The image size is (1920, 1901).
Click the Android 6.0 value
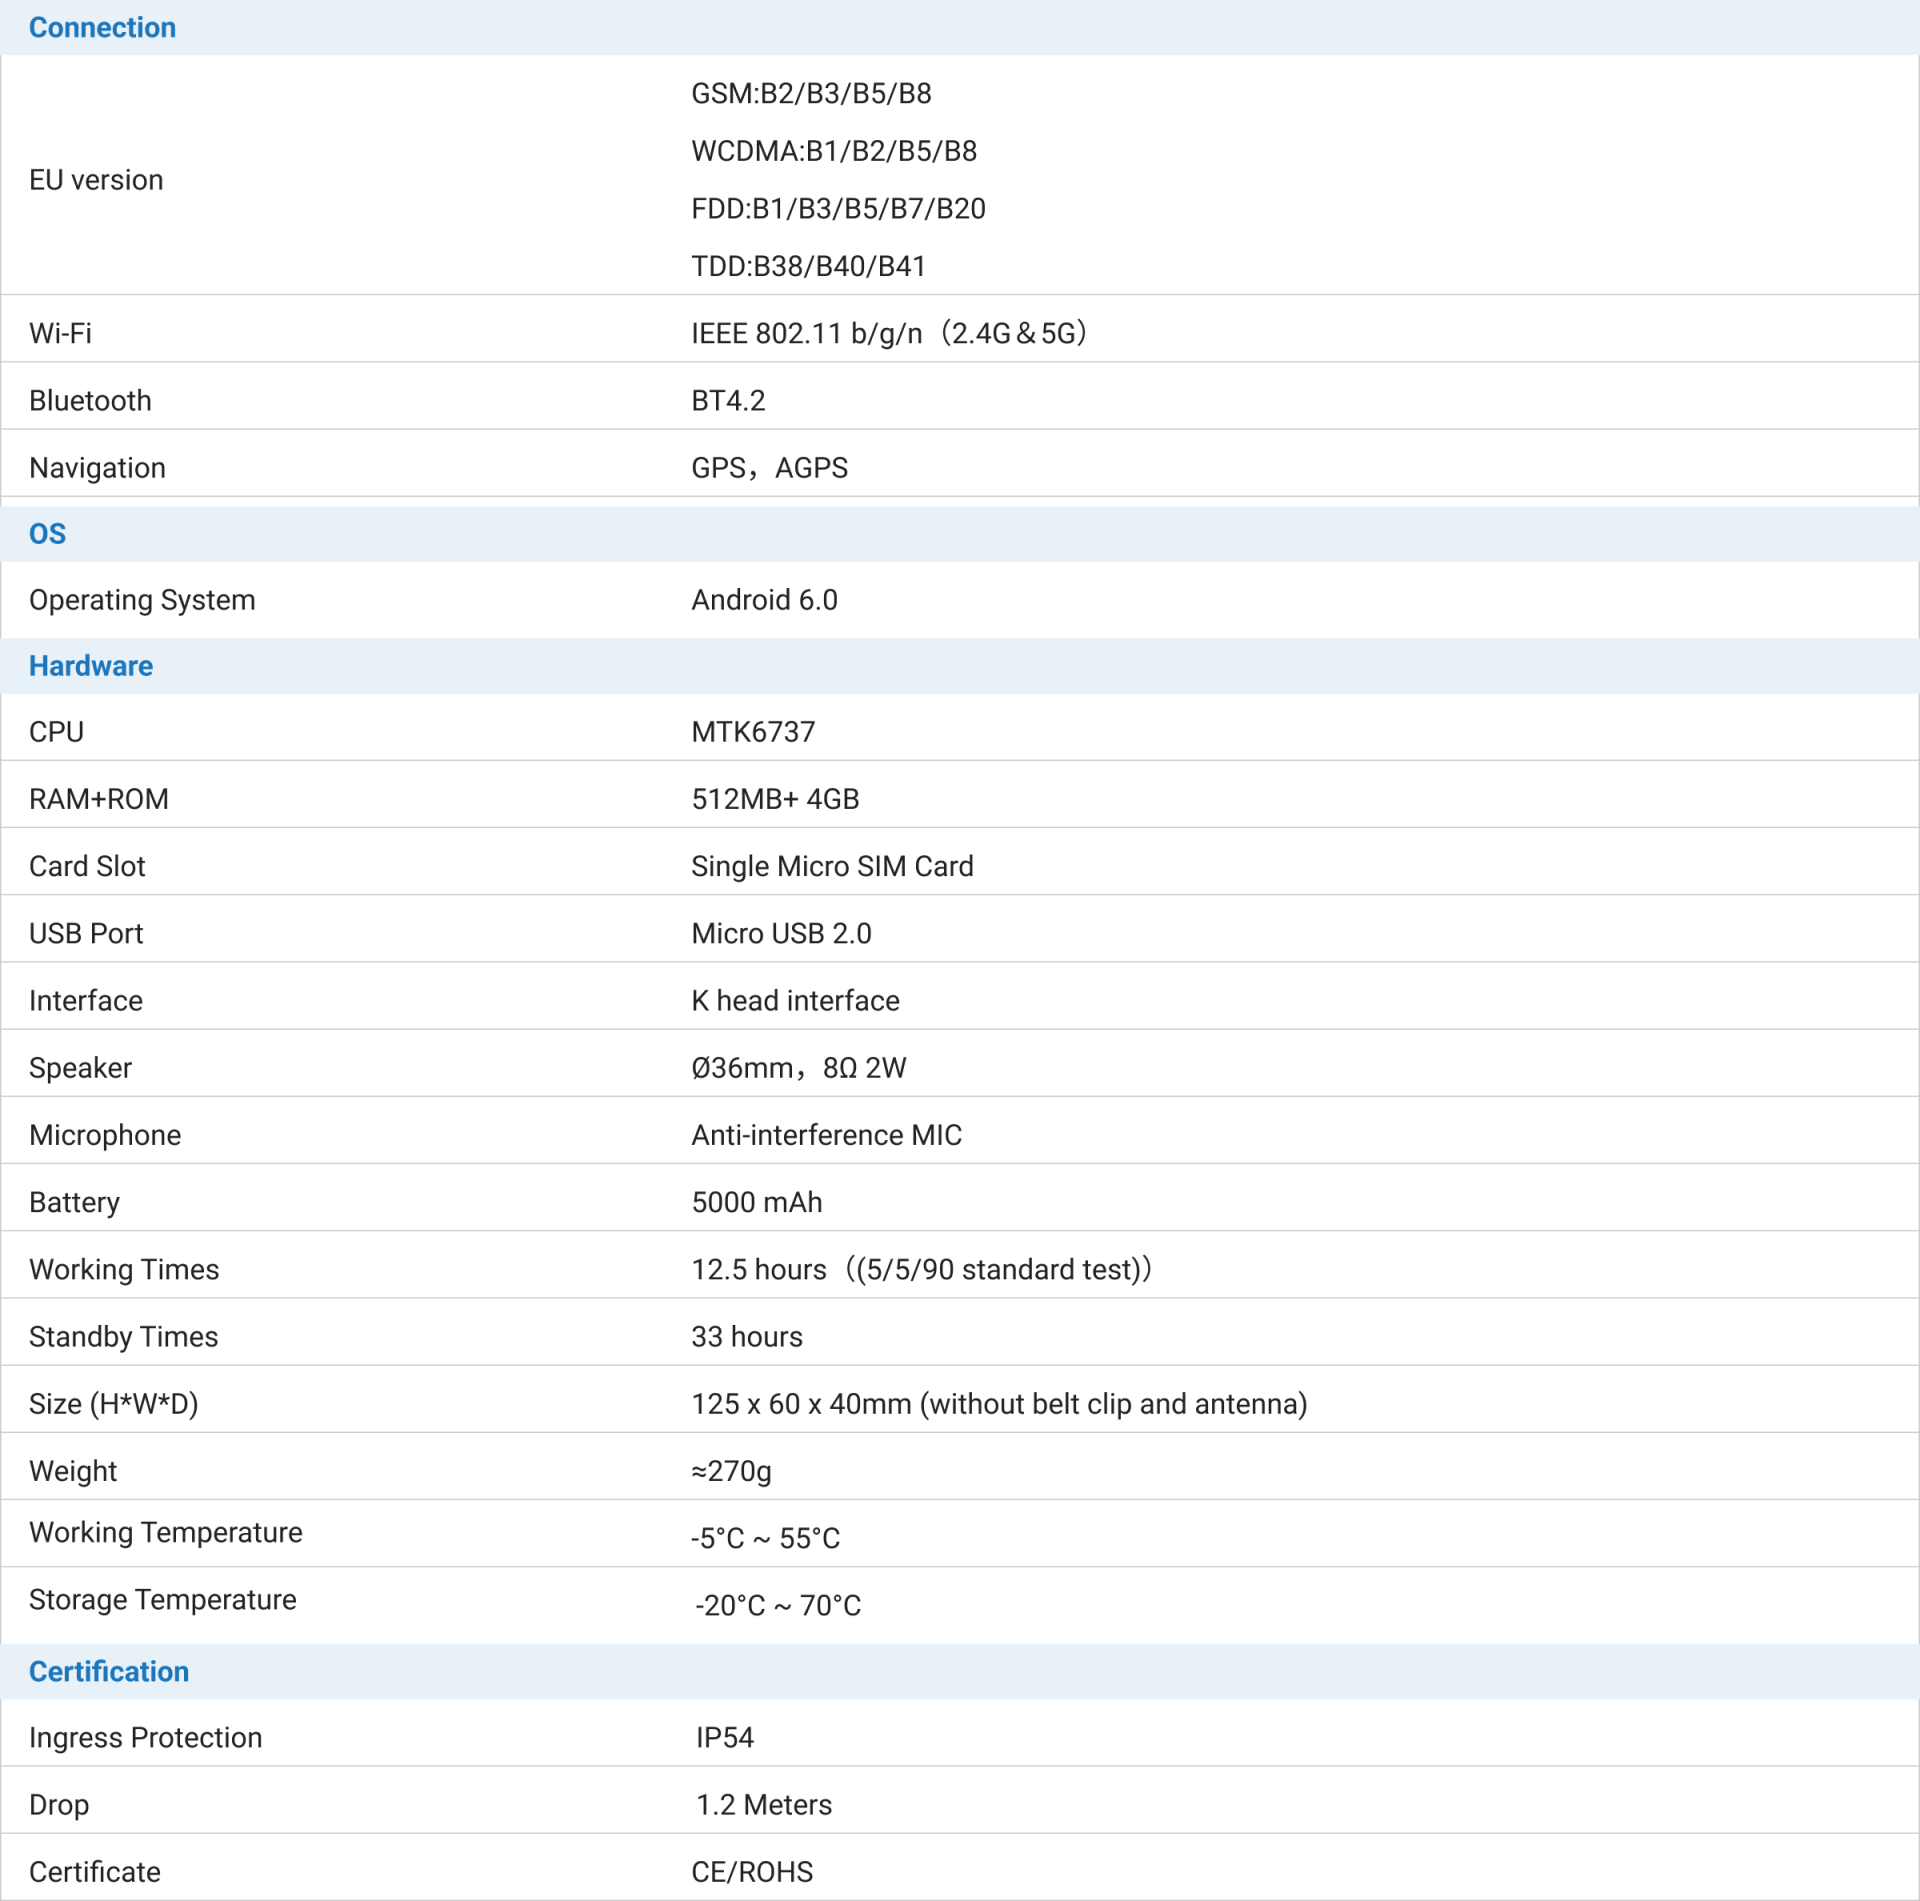tap(764, 600)
